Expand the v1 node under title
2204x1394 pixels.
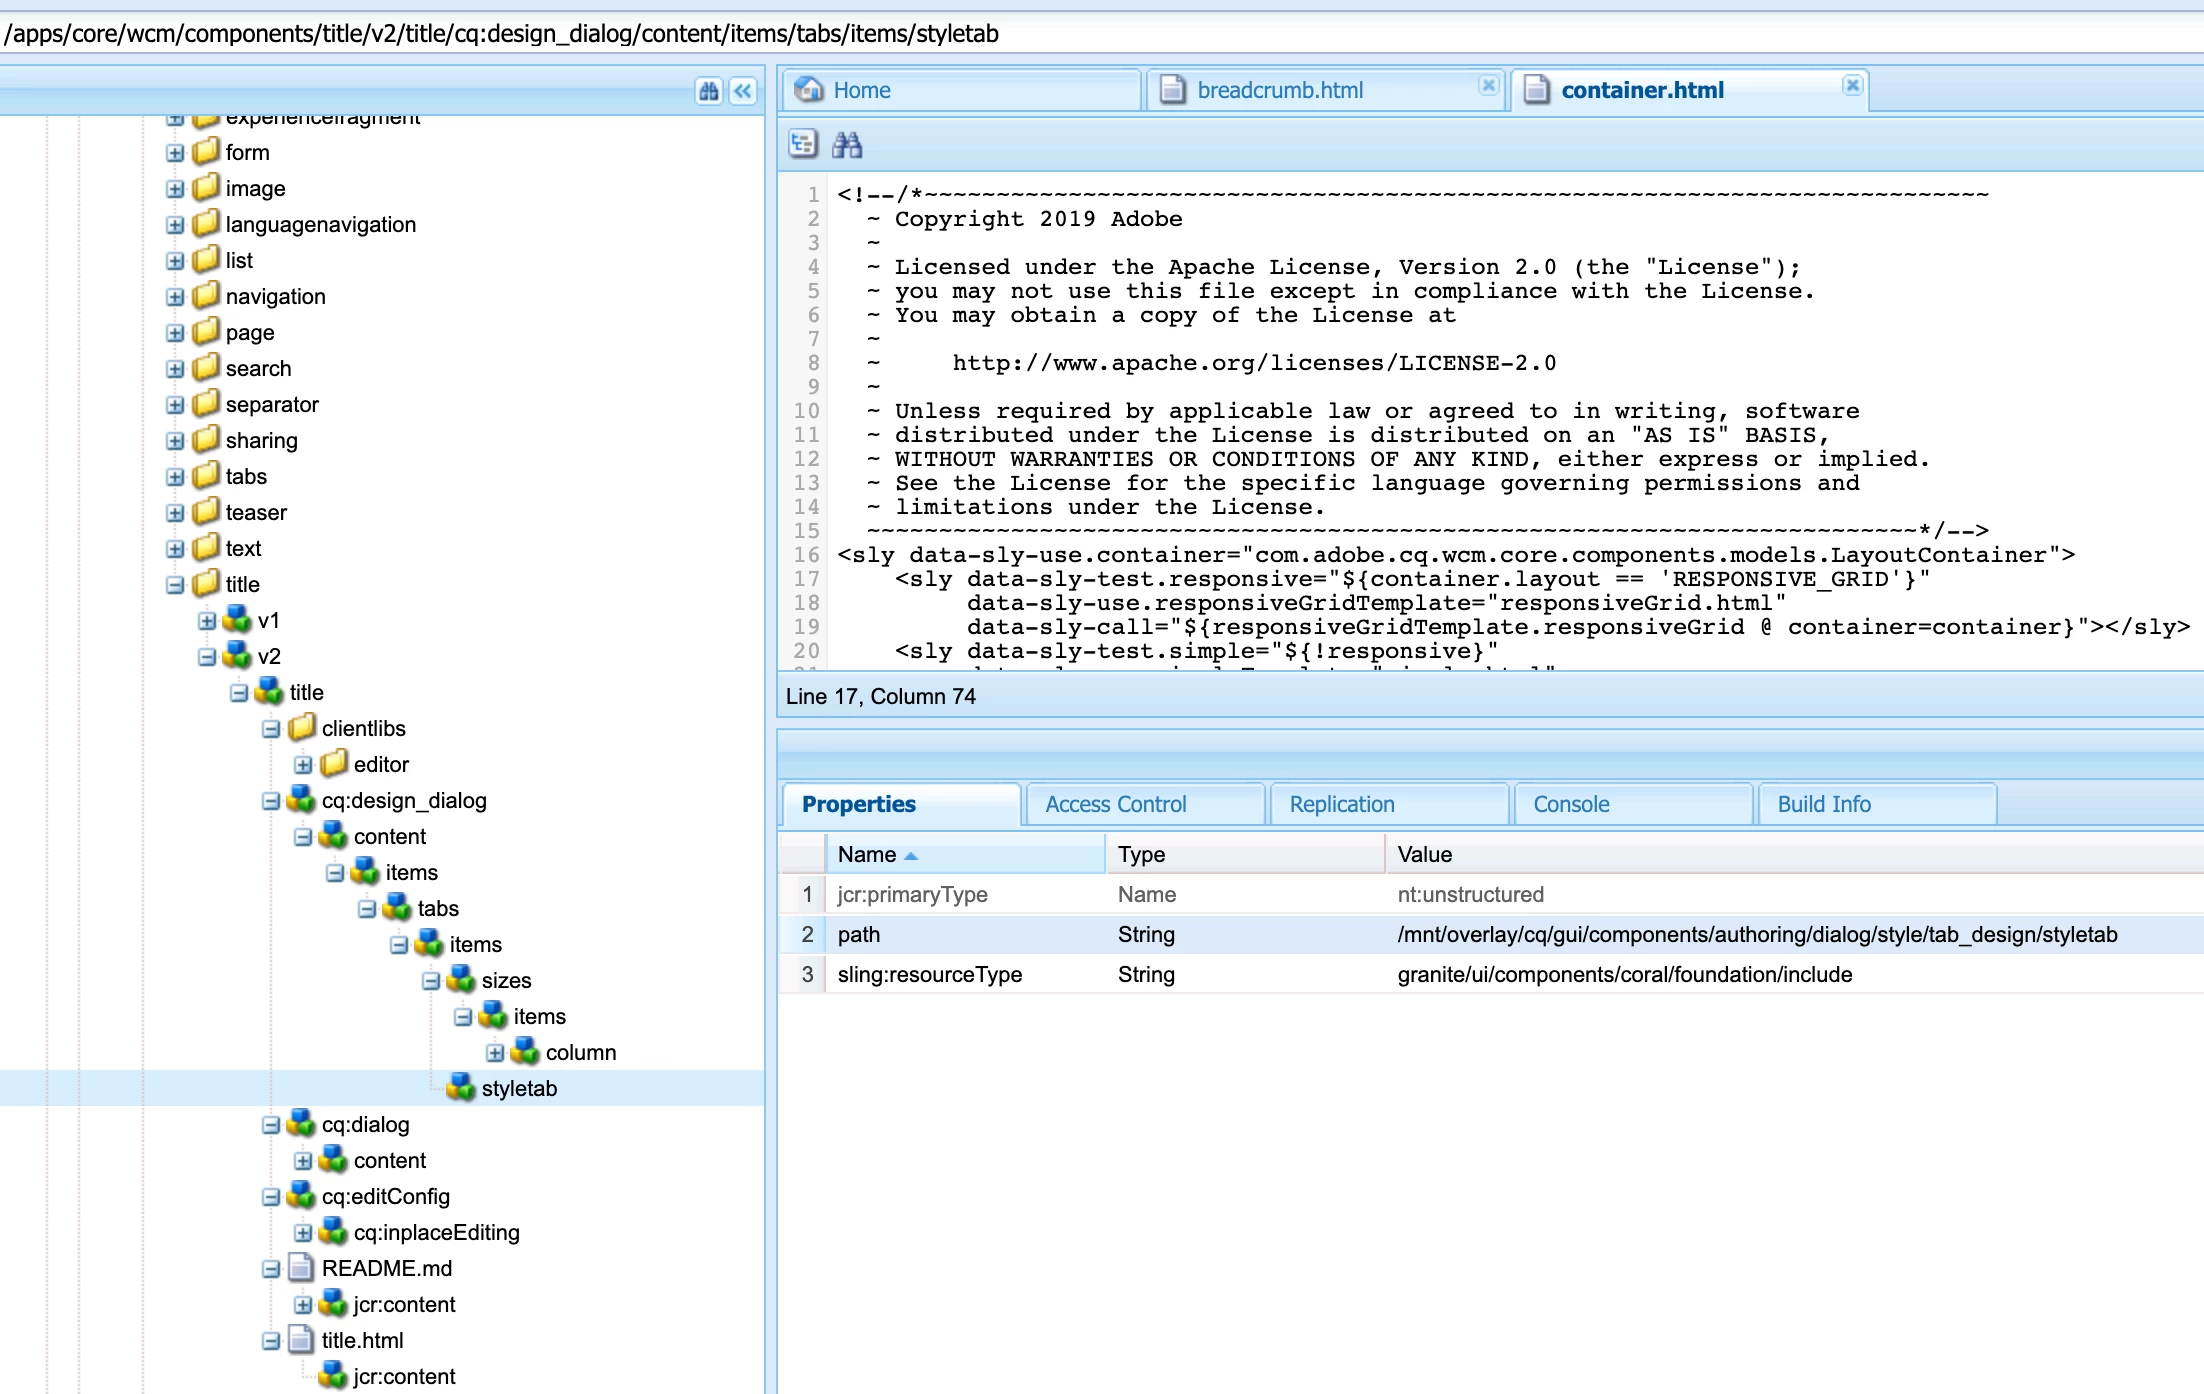pos(207,621)
